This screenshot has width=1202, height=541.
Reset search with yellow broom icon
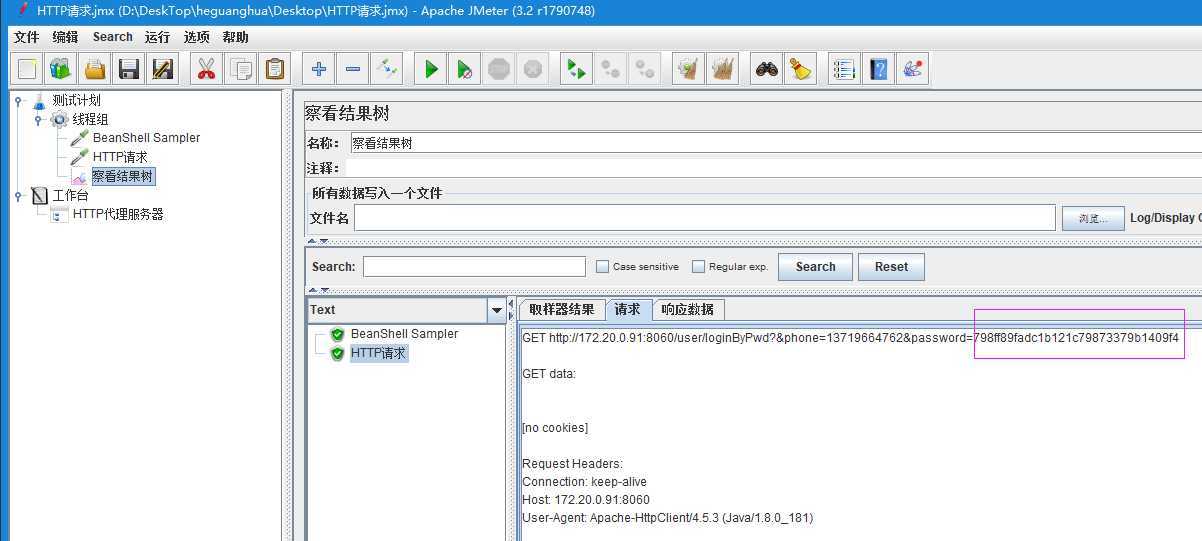(801, 69)
